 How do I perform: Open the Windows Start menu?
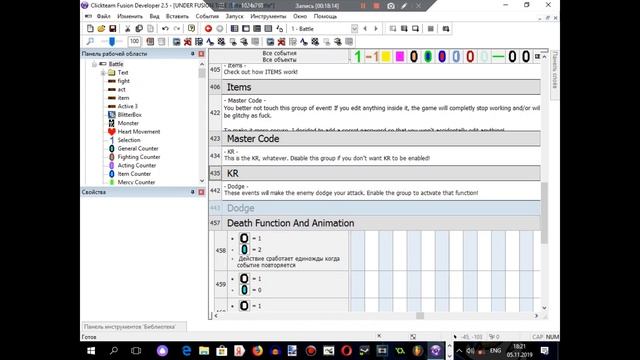point(91,351)
